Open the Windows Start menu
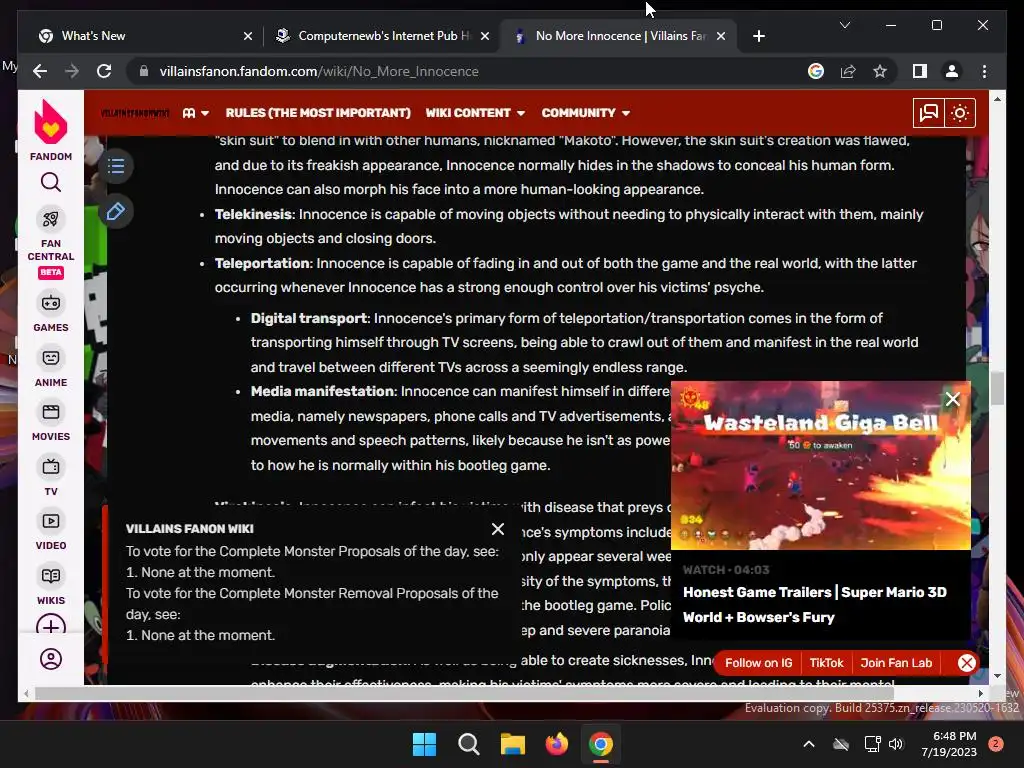The width and height of the screenshot is (1024, 768). click(x=424, y=744)
